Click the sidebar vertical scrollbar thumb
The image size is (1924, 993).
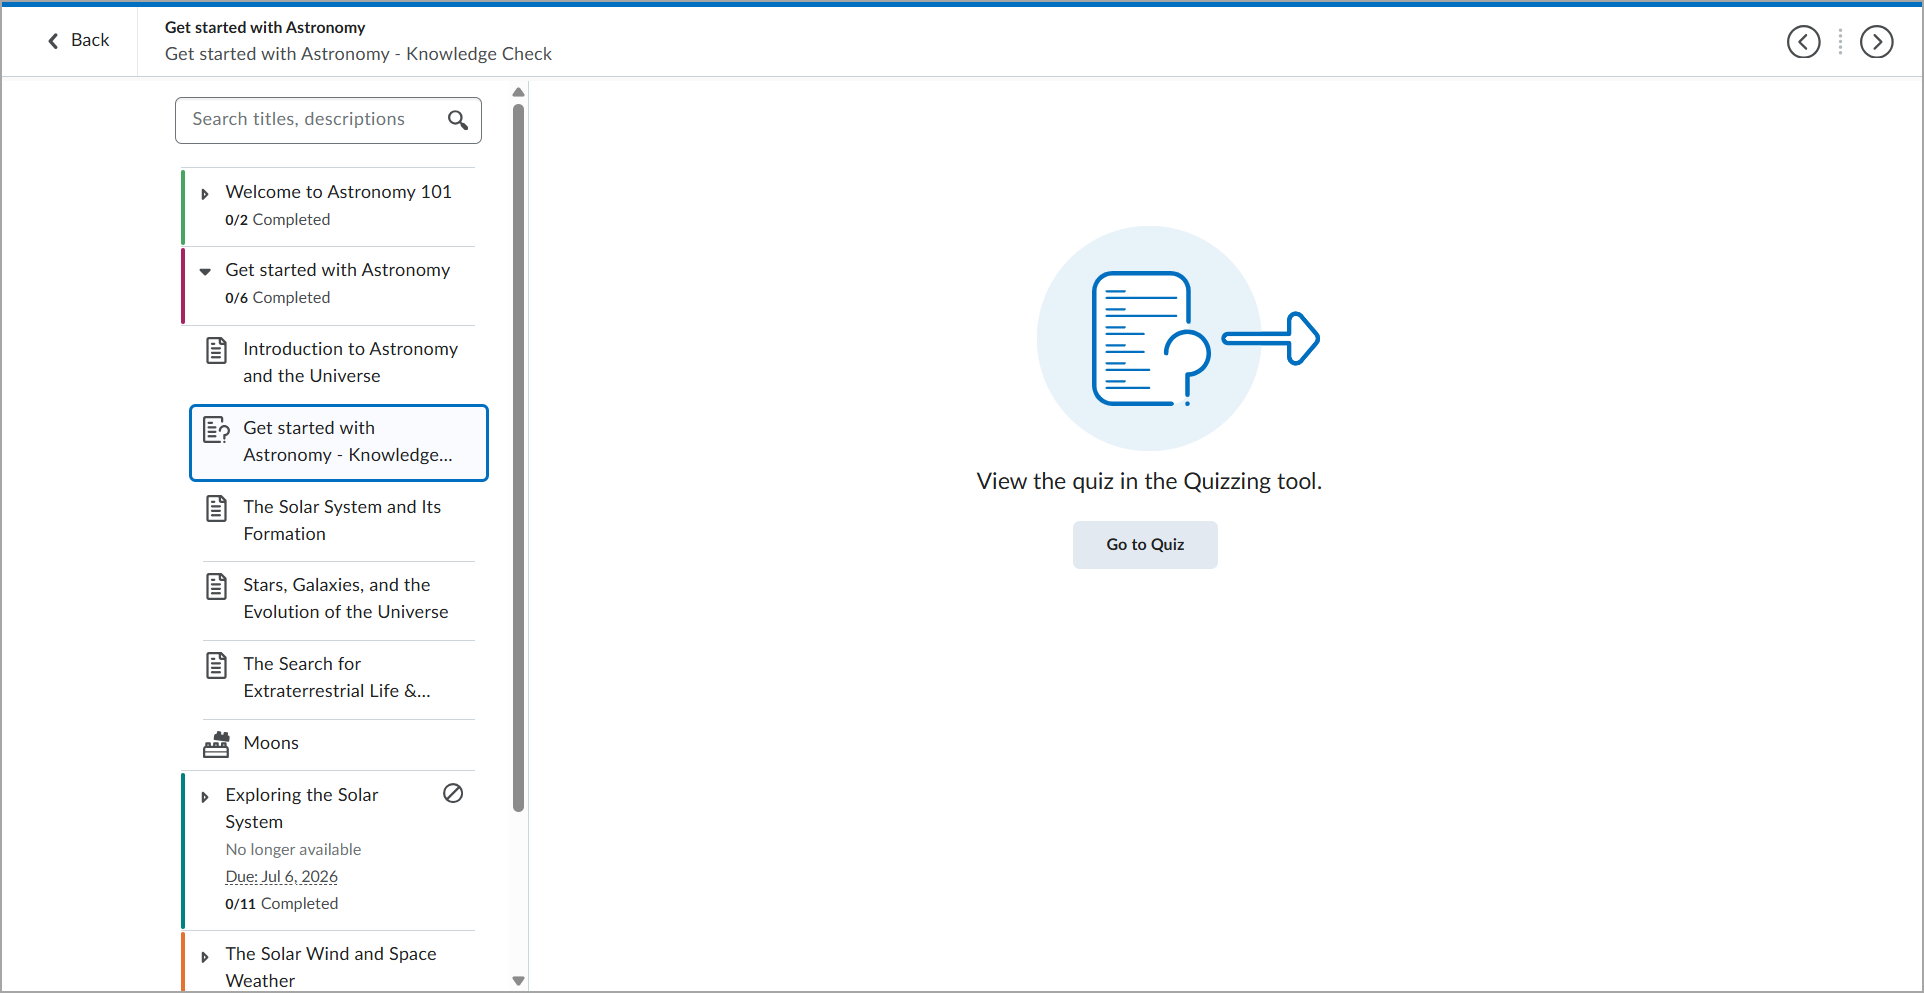pos(518,458)
